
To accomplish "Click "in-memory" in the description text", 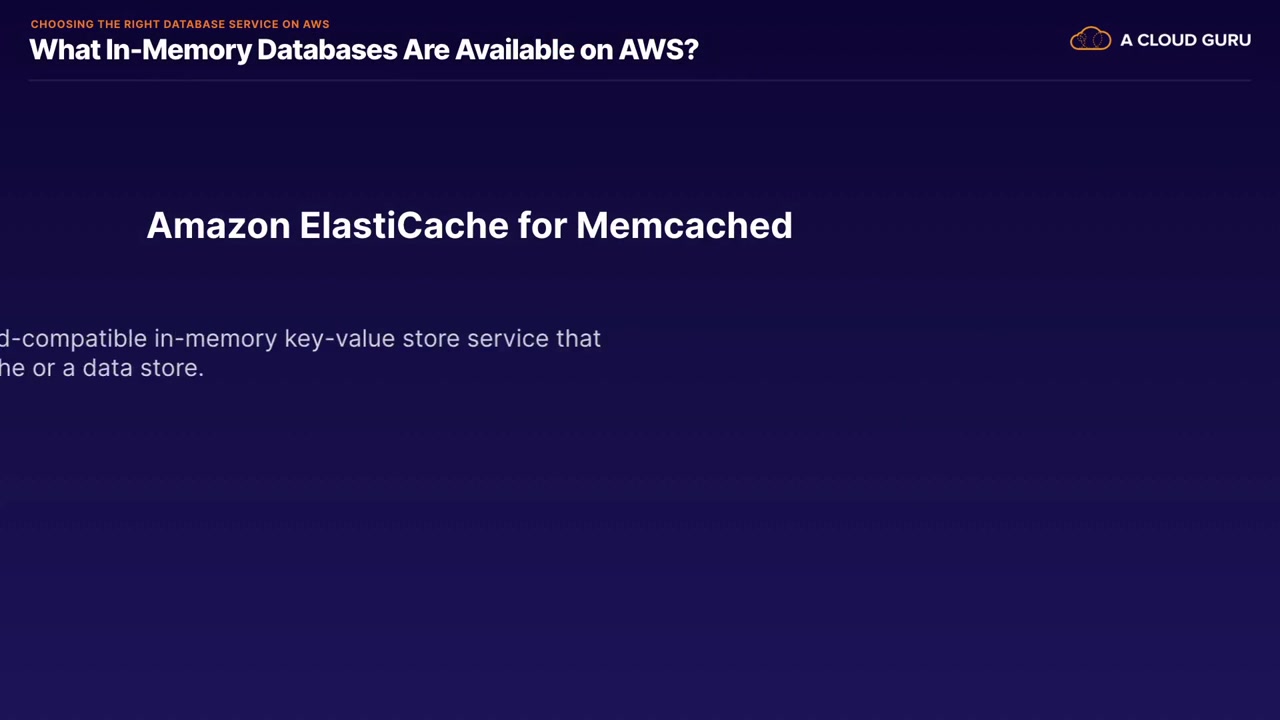I will [x=215, y=339].
